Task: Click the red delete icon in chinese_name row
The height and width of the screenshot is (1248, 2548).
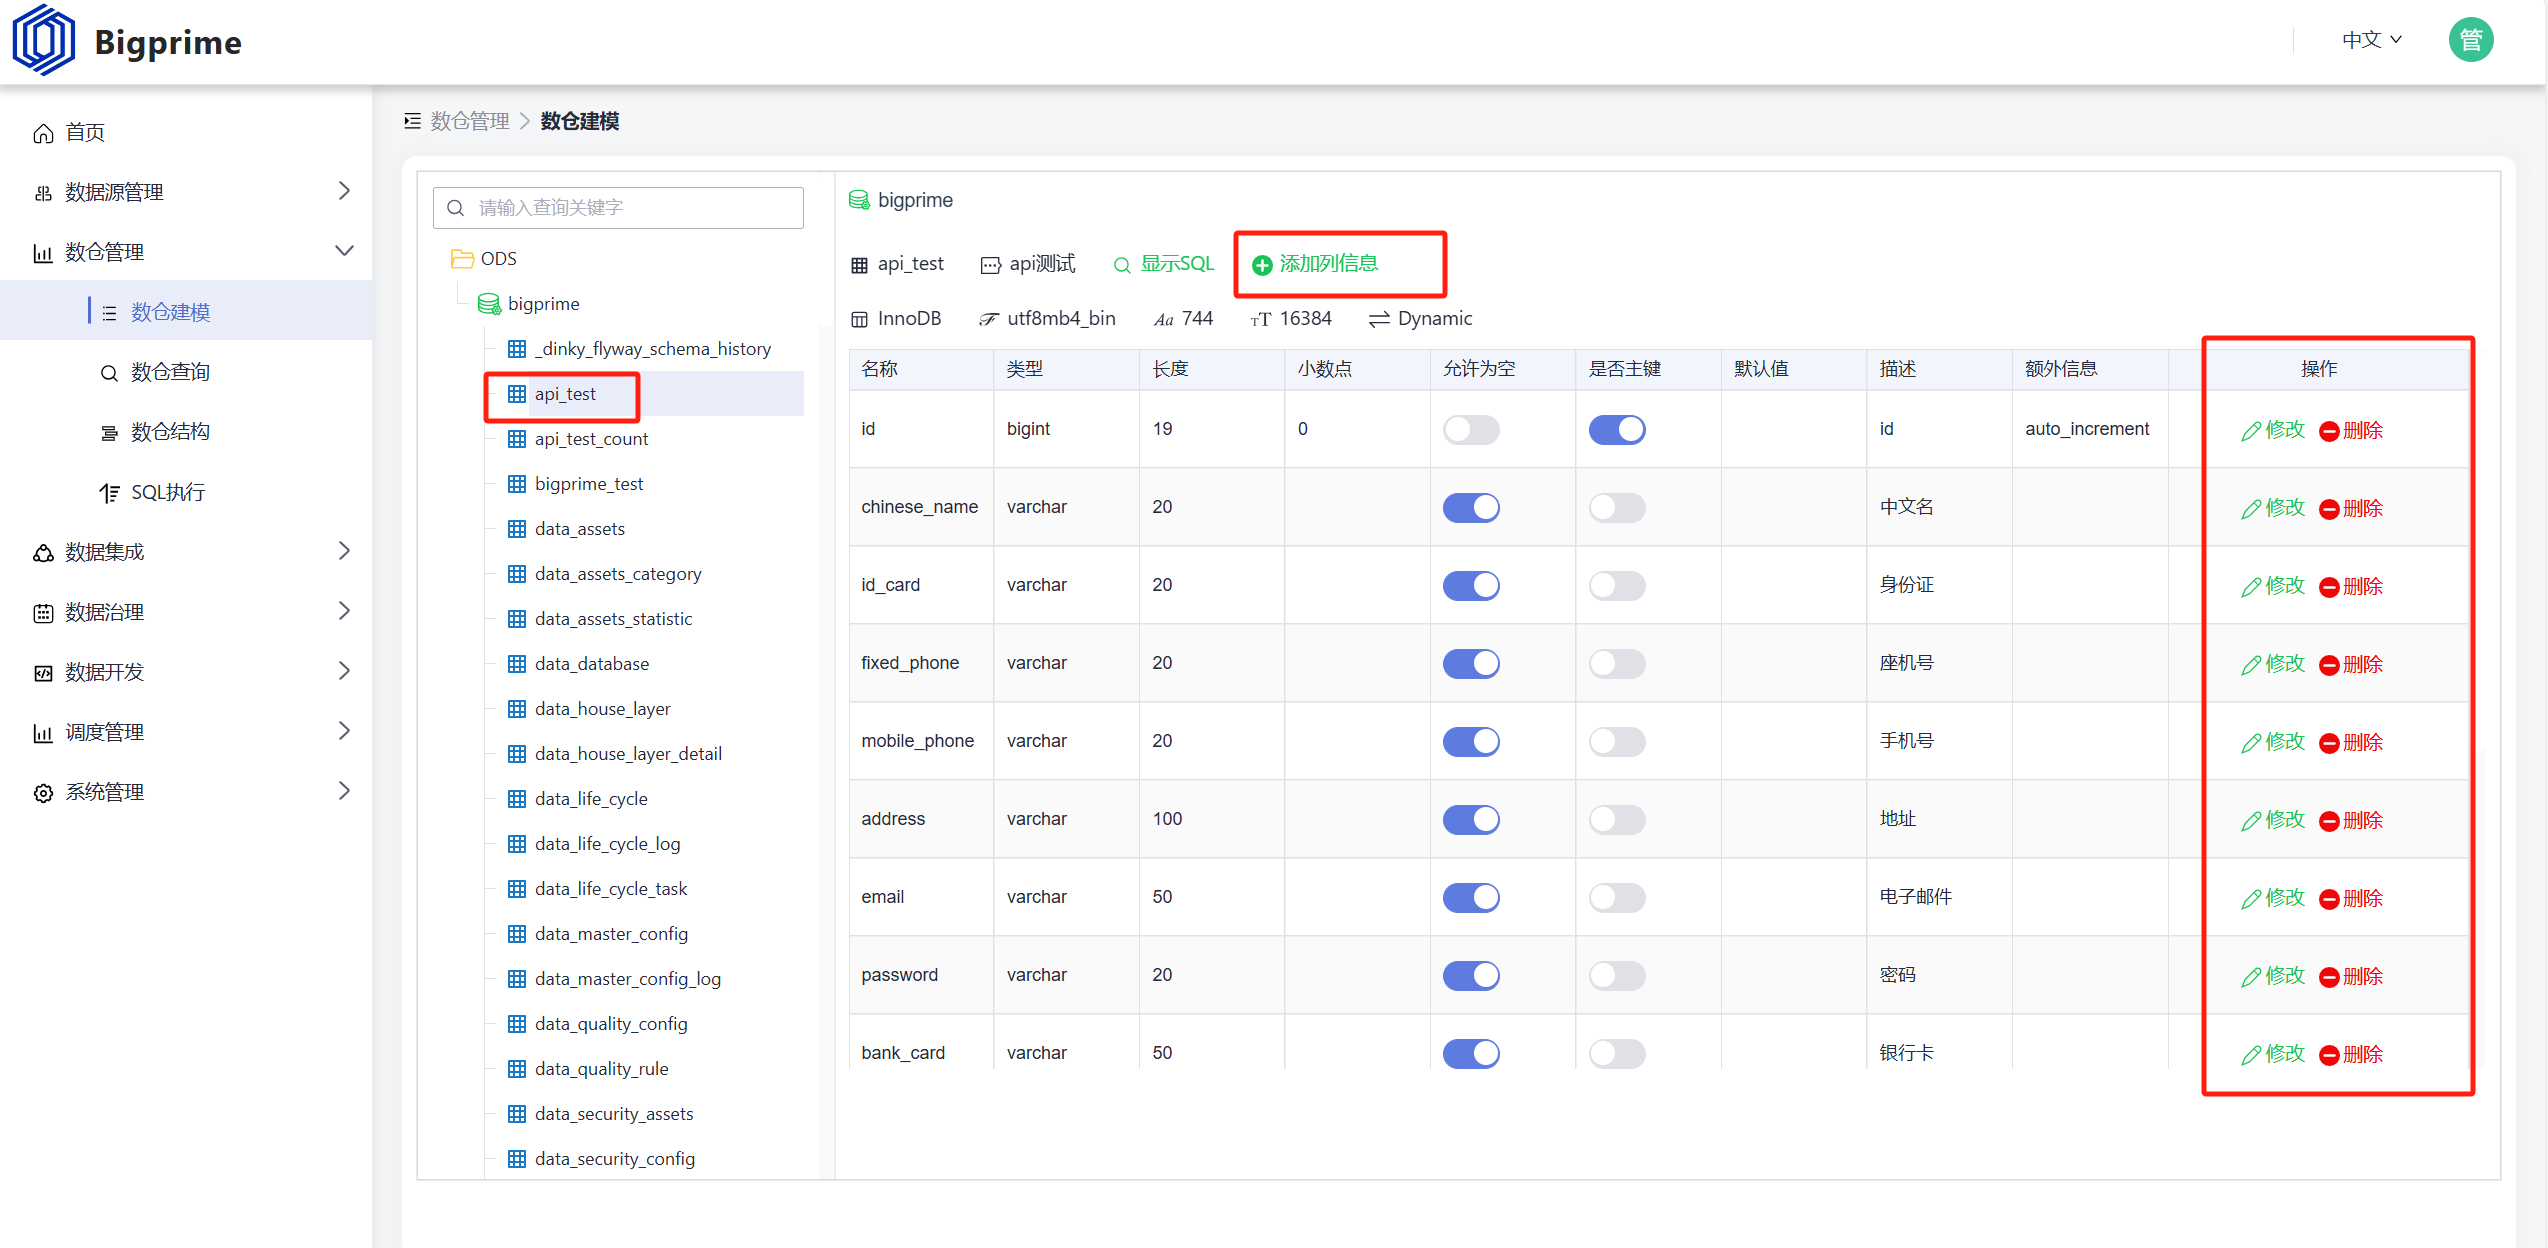Action: click(x=2329, y=509)
